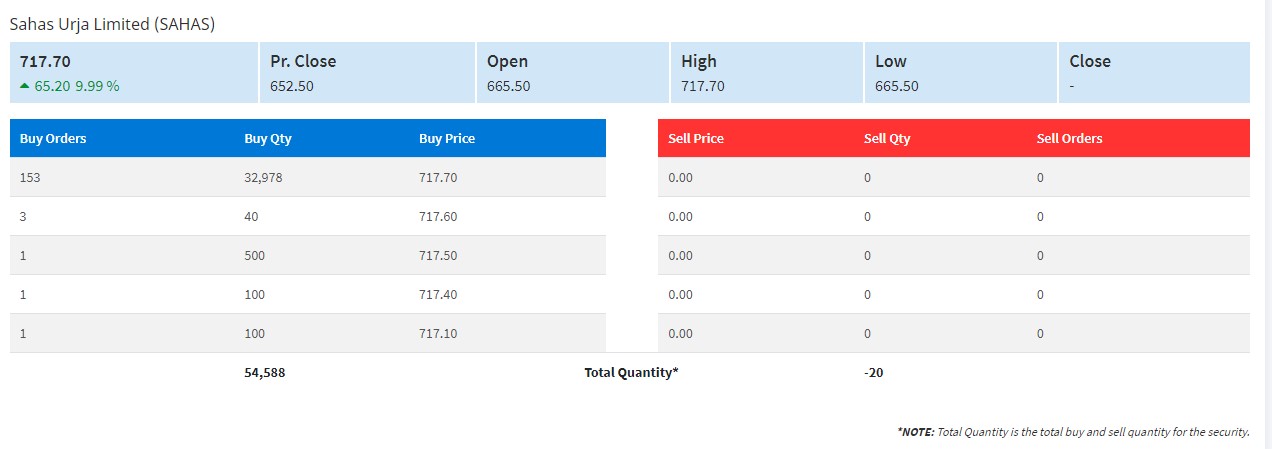Select sell price 0.00 in first sell row
The height and width of the screenshot is (449, 1272).
680,177
